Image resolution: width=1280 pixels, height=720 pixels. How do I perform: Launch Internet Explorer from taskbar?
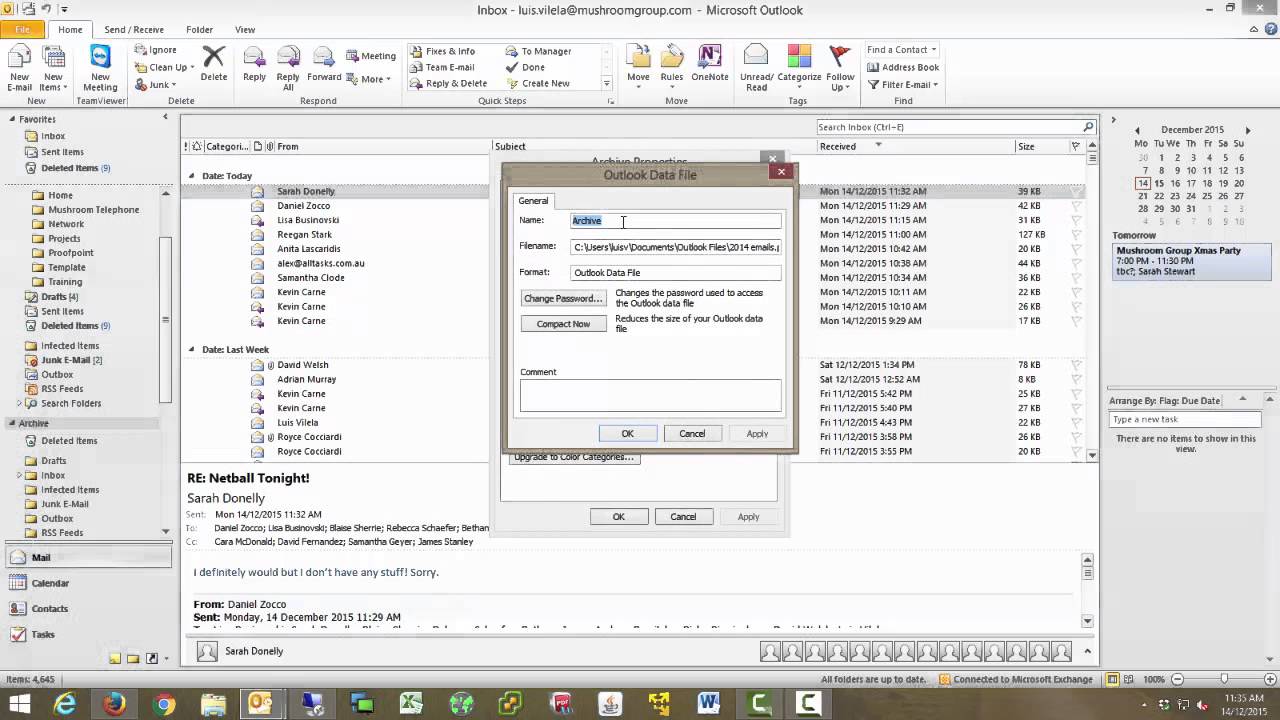pos(66,704)
